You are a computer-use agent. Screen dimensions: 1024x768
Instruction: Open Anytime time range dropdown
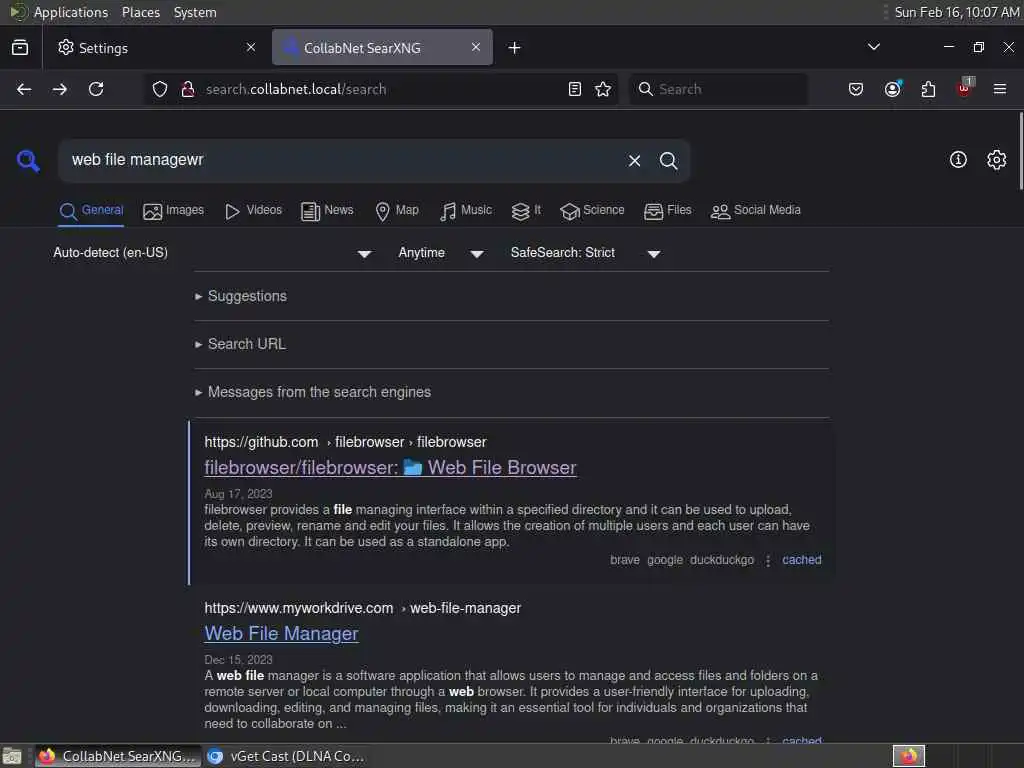tap(441, 253)
